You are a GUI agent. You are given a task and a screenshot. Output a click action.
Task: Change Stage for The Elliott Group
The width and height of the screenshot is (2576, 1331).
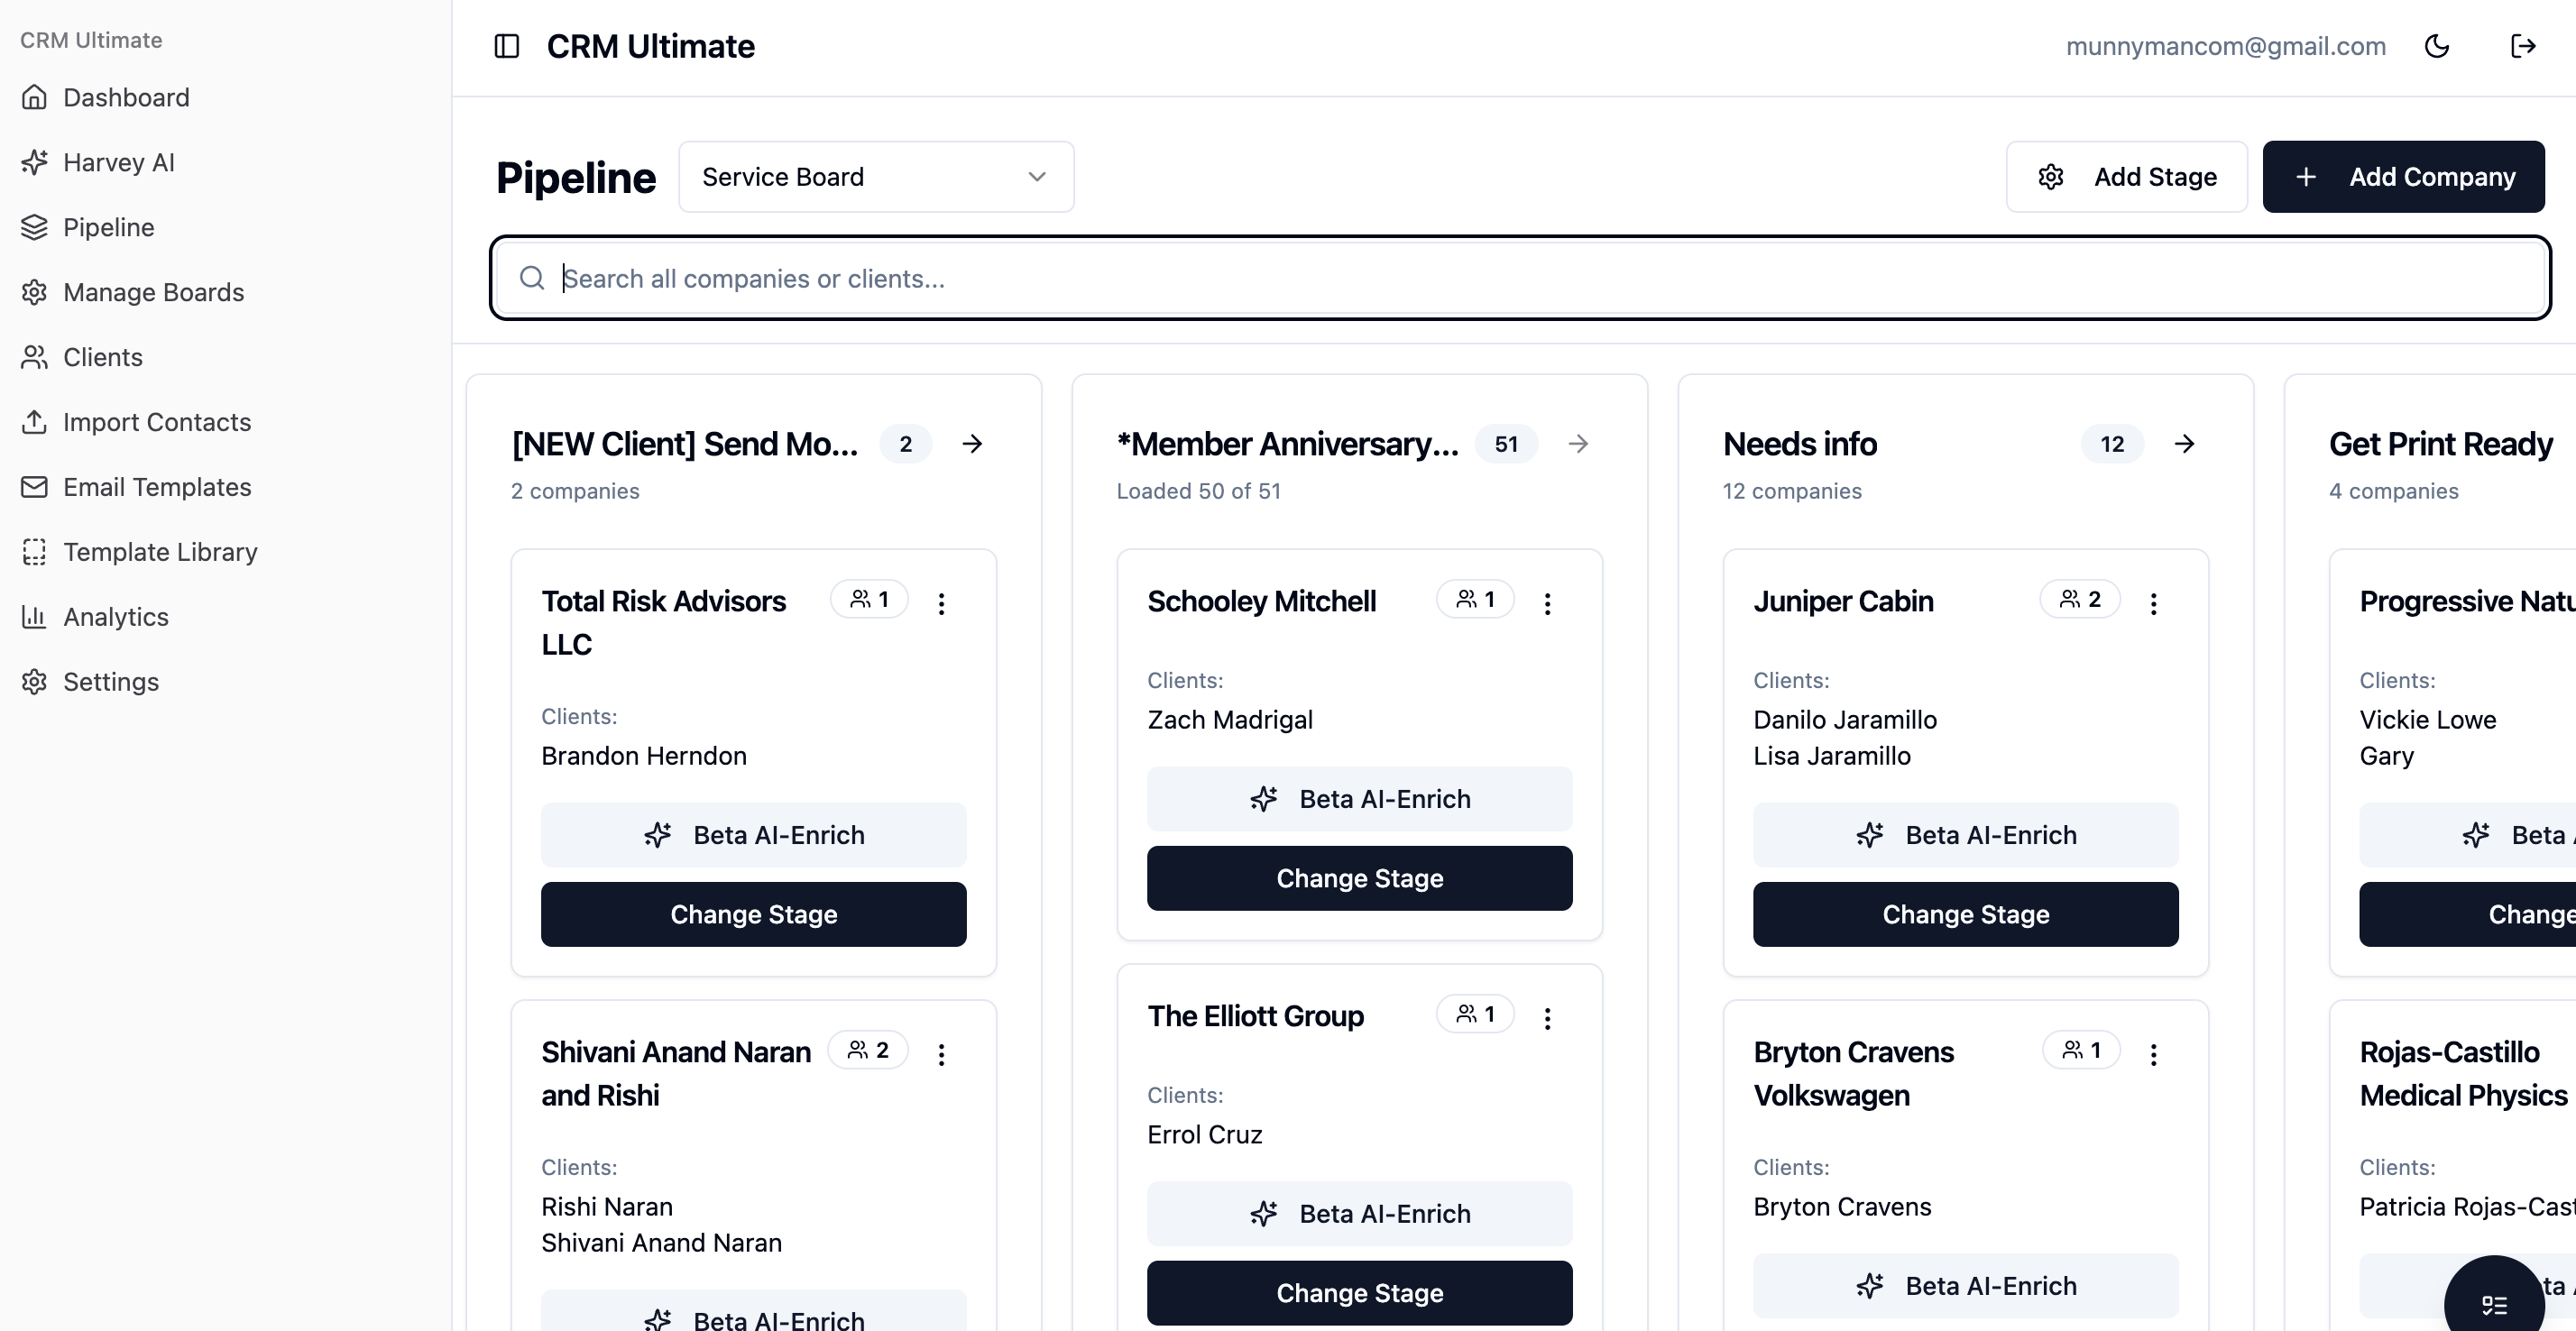[1360, 1293]
